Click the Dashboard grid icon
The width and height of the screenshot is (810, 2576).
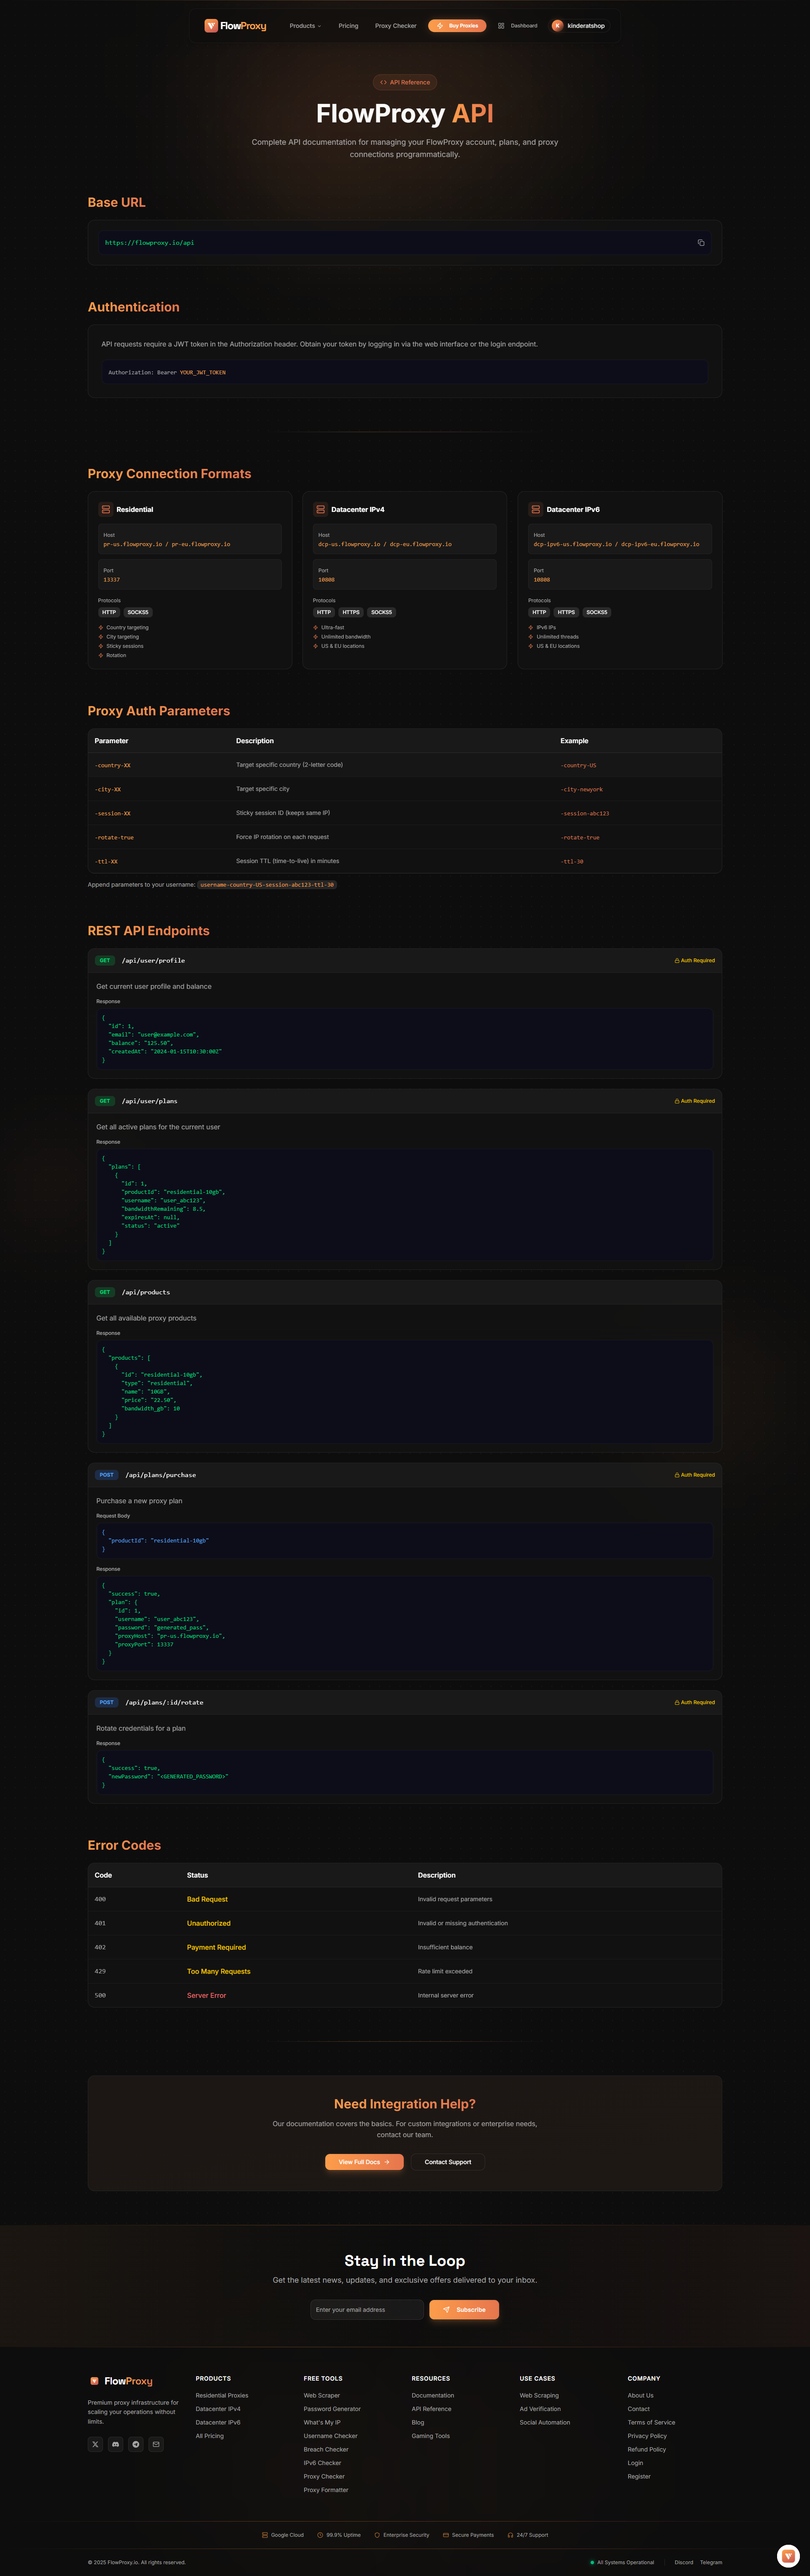[501, 26]
